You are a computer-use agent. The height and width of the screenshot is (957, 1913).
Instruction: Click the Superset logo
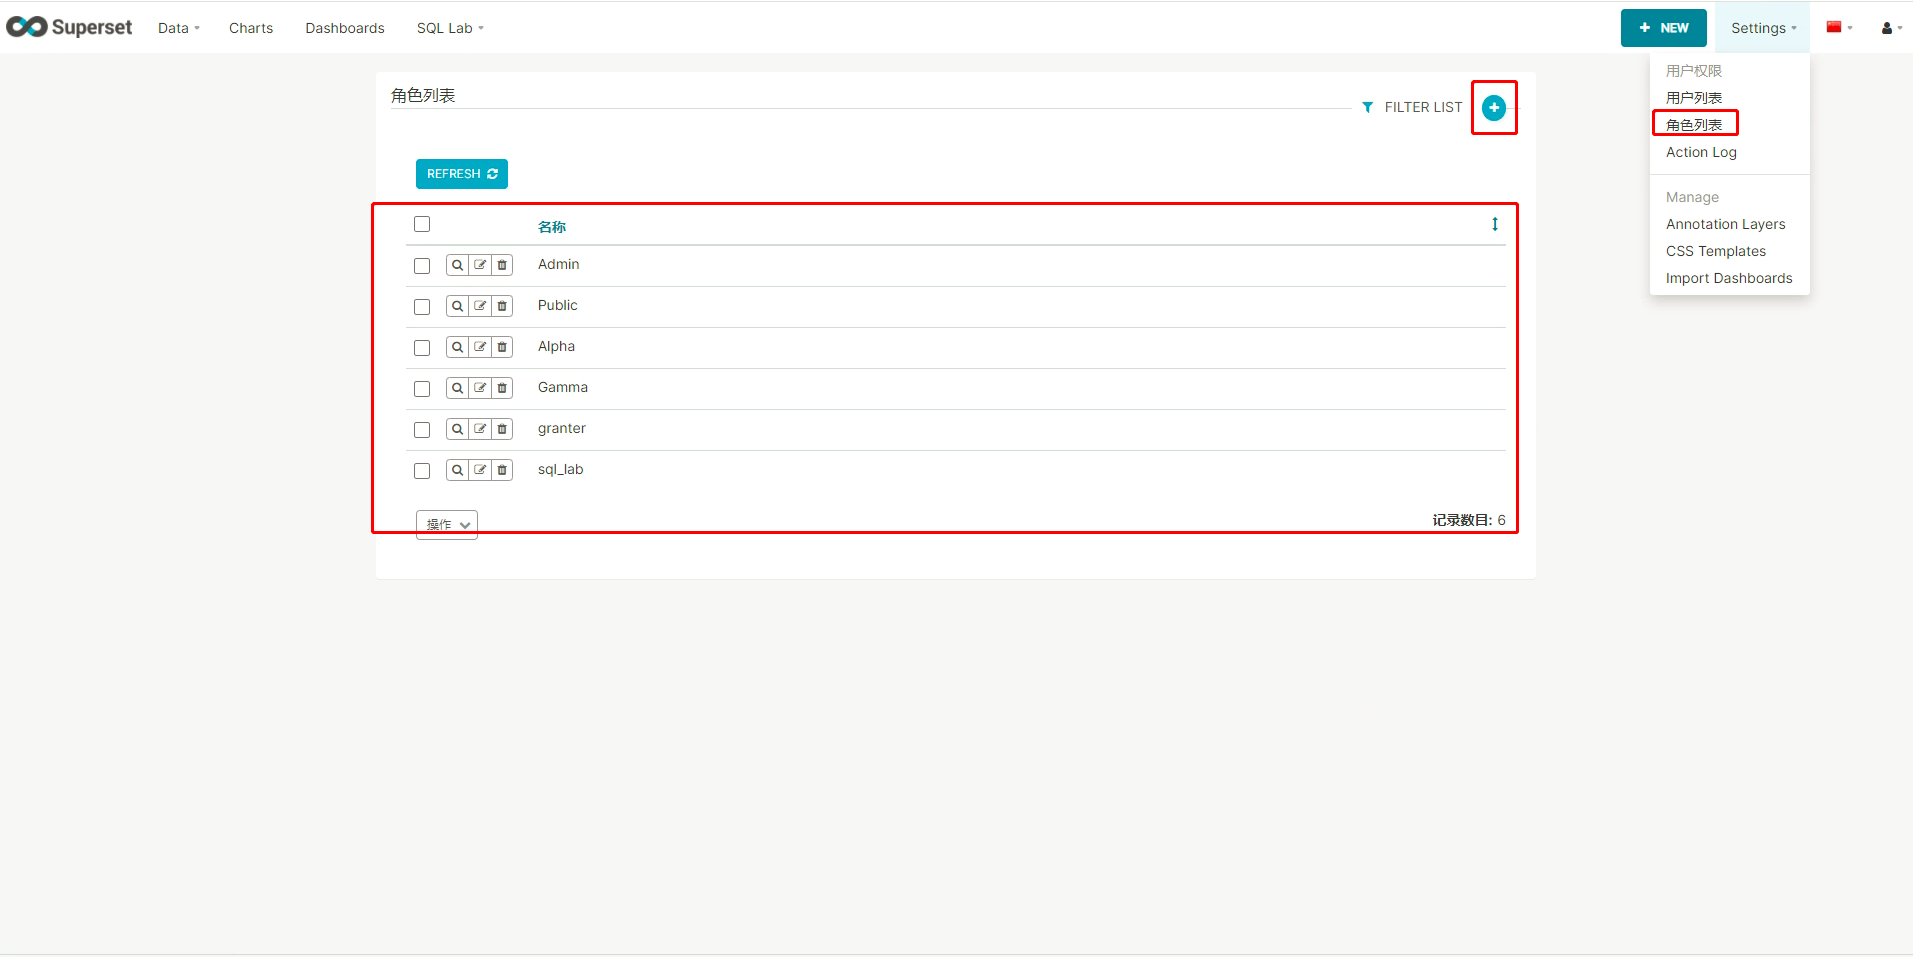coord(69,27)
